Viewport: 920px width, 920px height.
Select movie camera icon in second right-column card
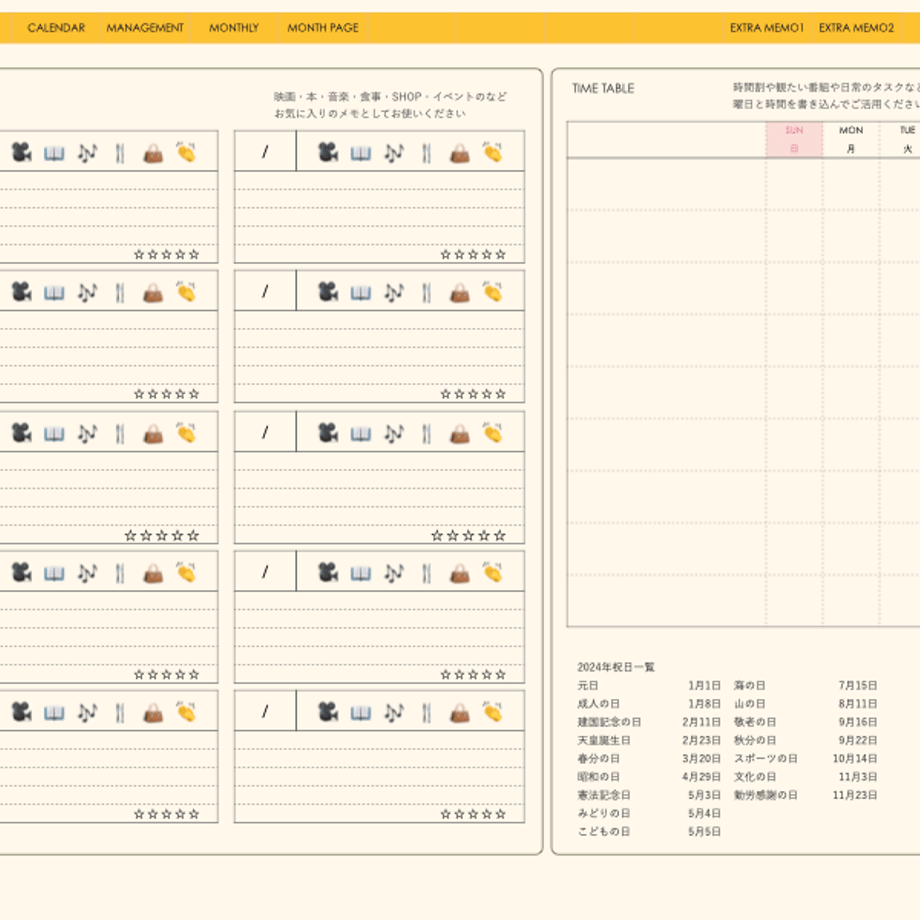click(328, 292)
